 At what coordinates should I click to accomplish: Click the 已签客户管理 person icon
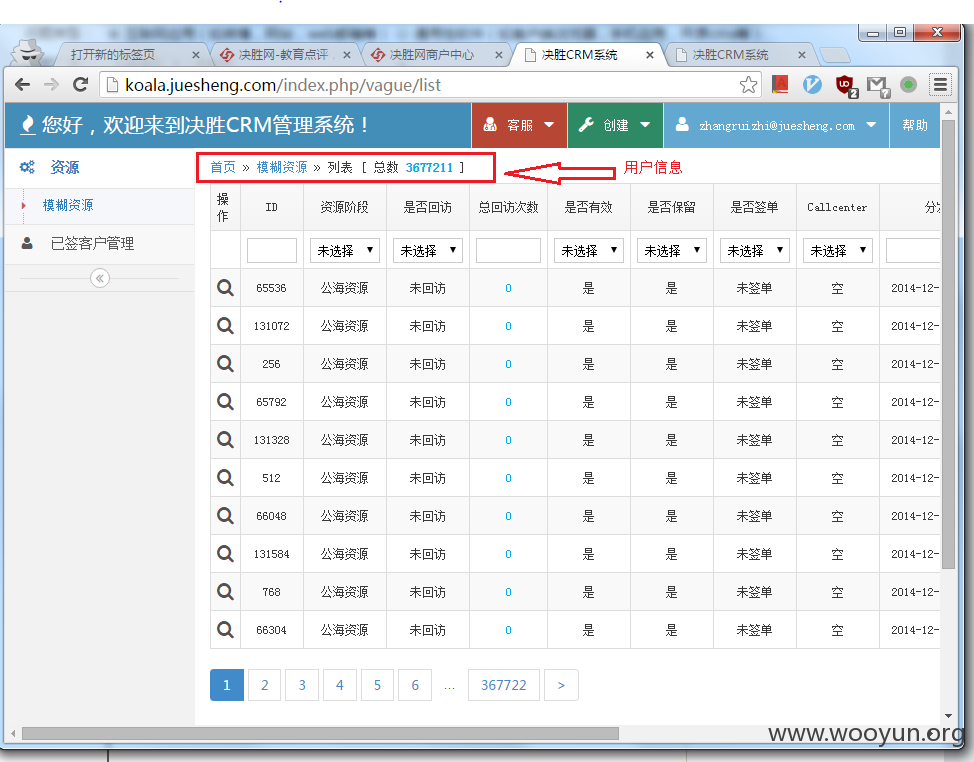pyautogui.click(x=27, y=243)
